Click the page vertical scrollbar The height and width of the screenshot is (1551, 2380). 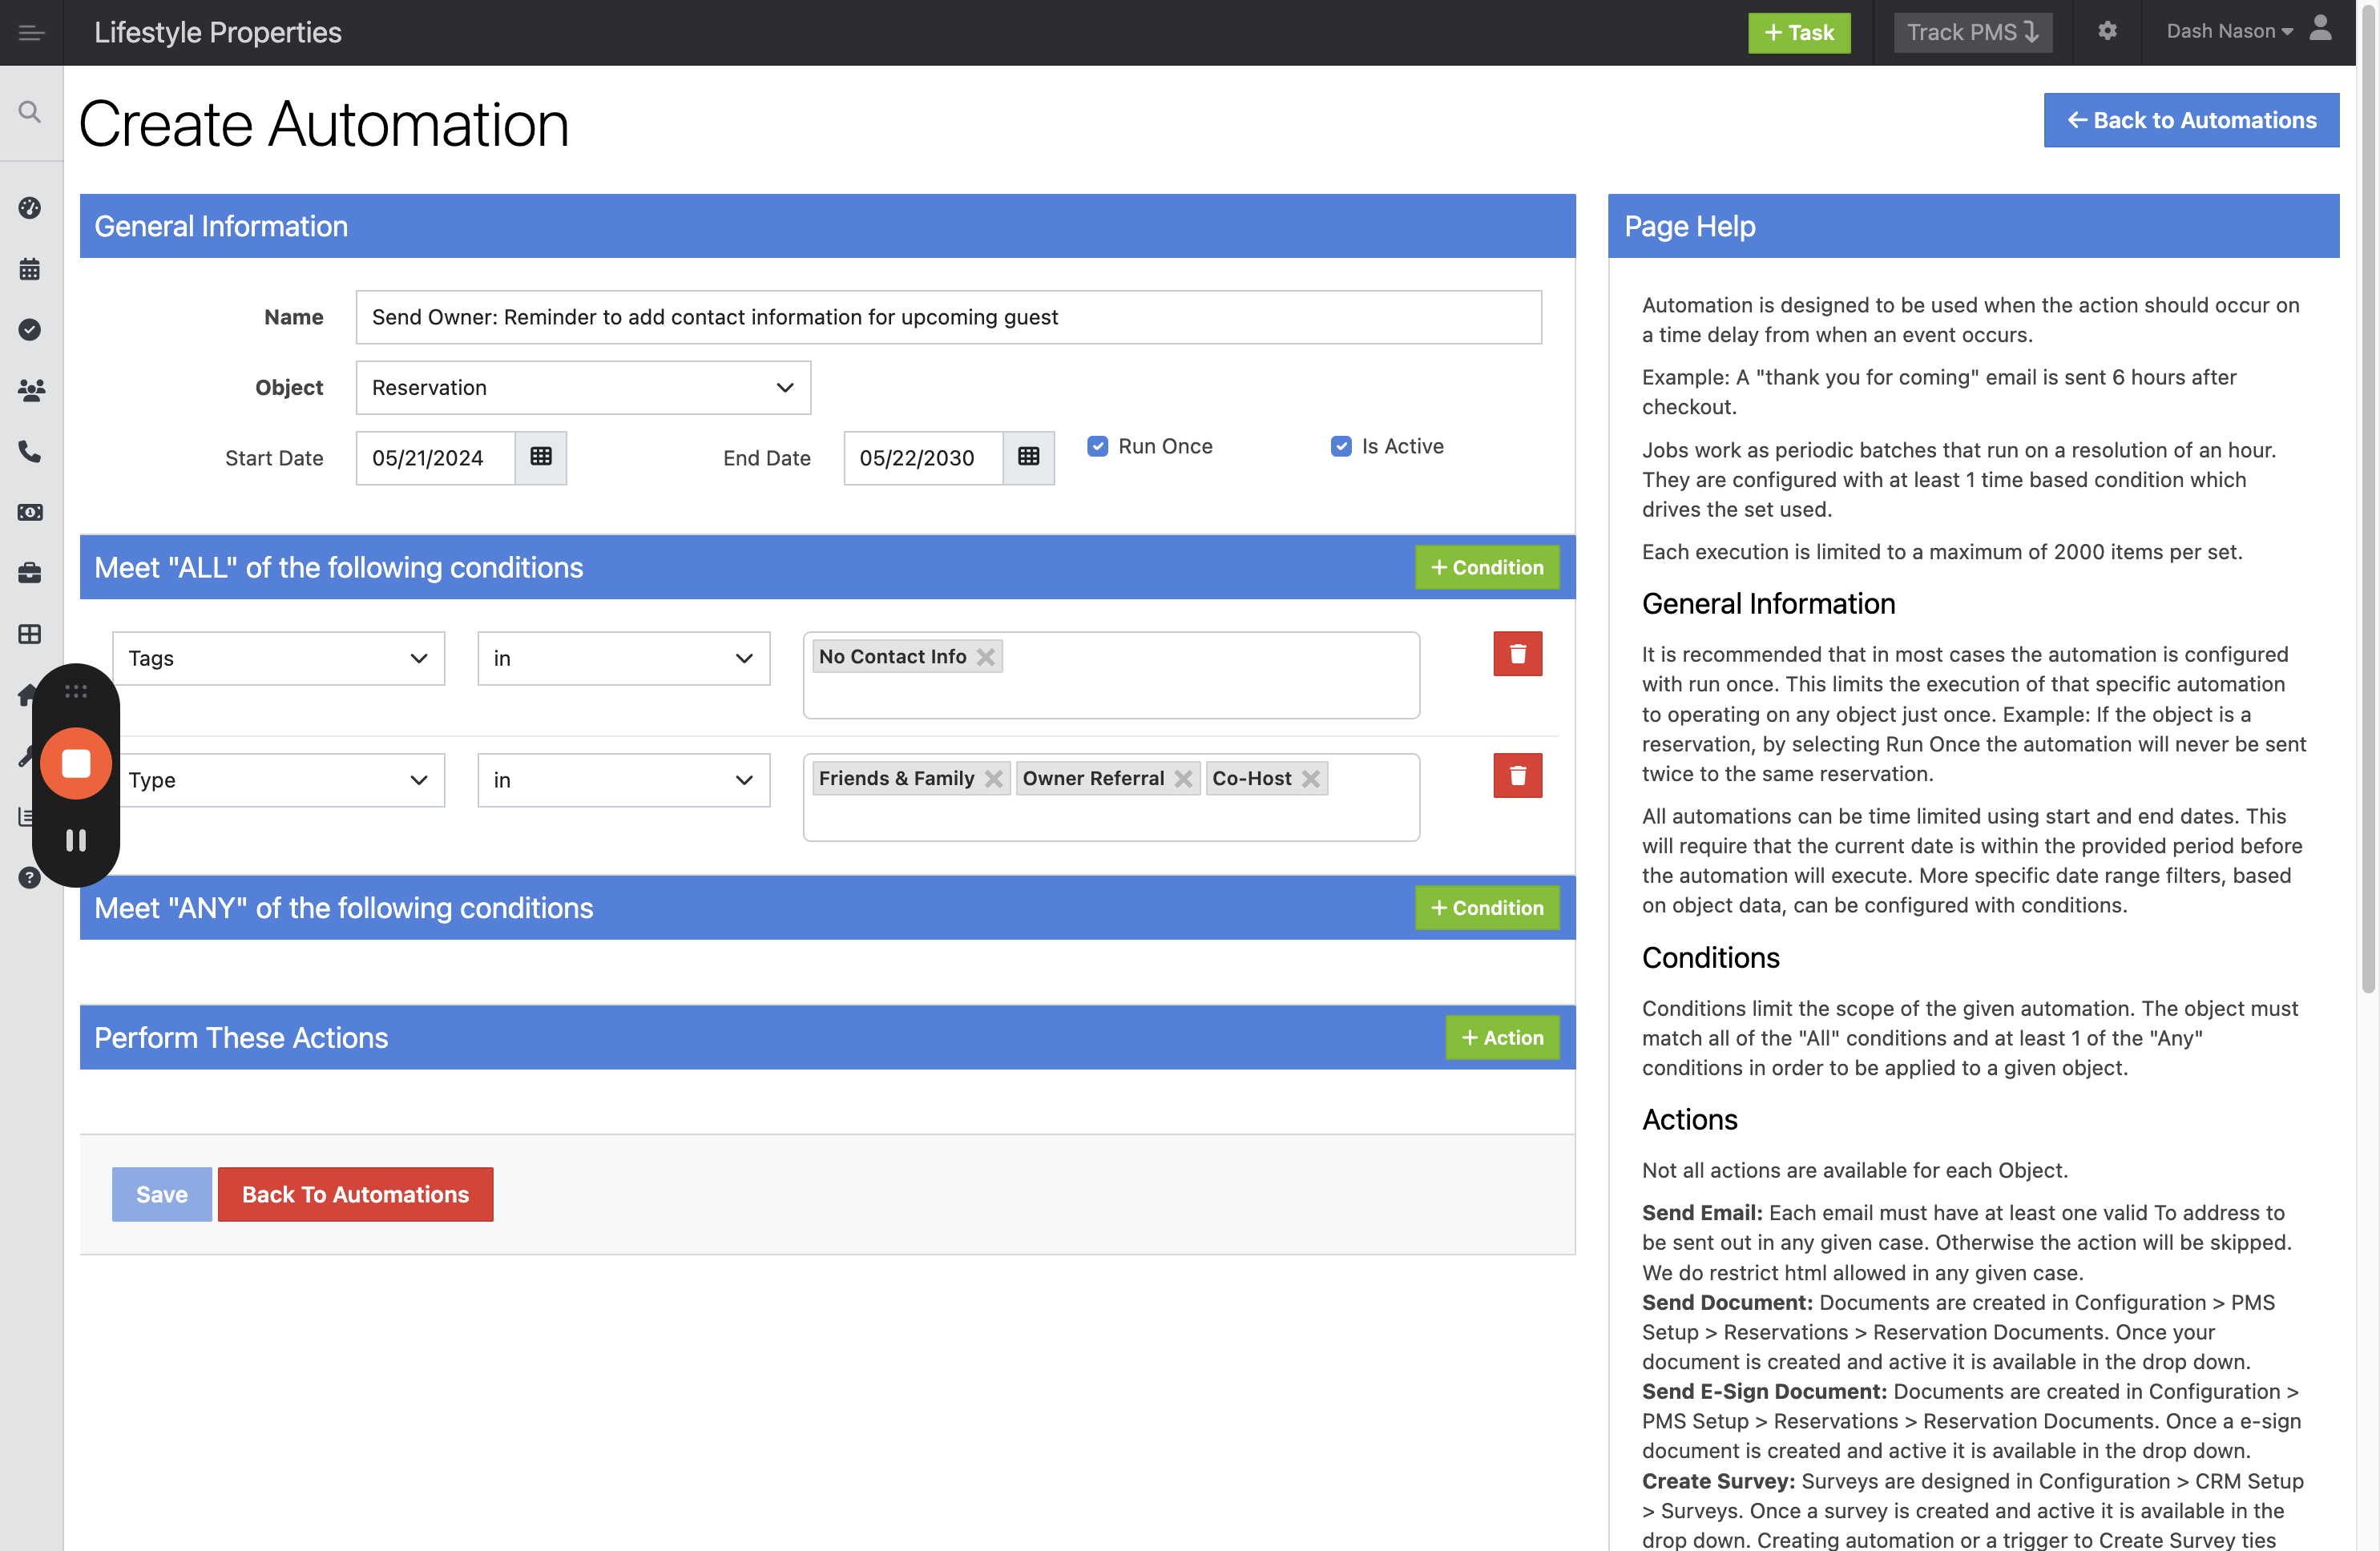click(x=2367, y=500)
